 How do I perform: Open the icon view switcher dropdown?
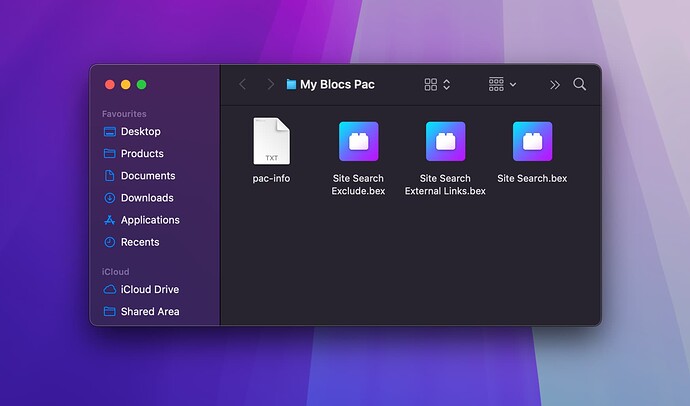[x=437, y=85]
